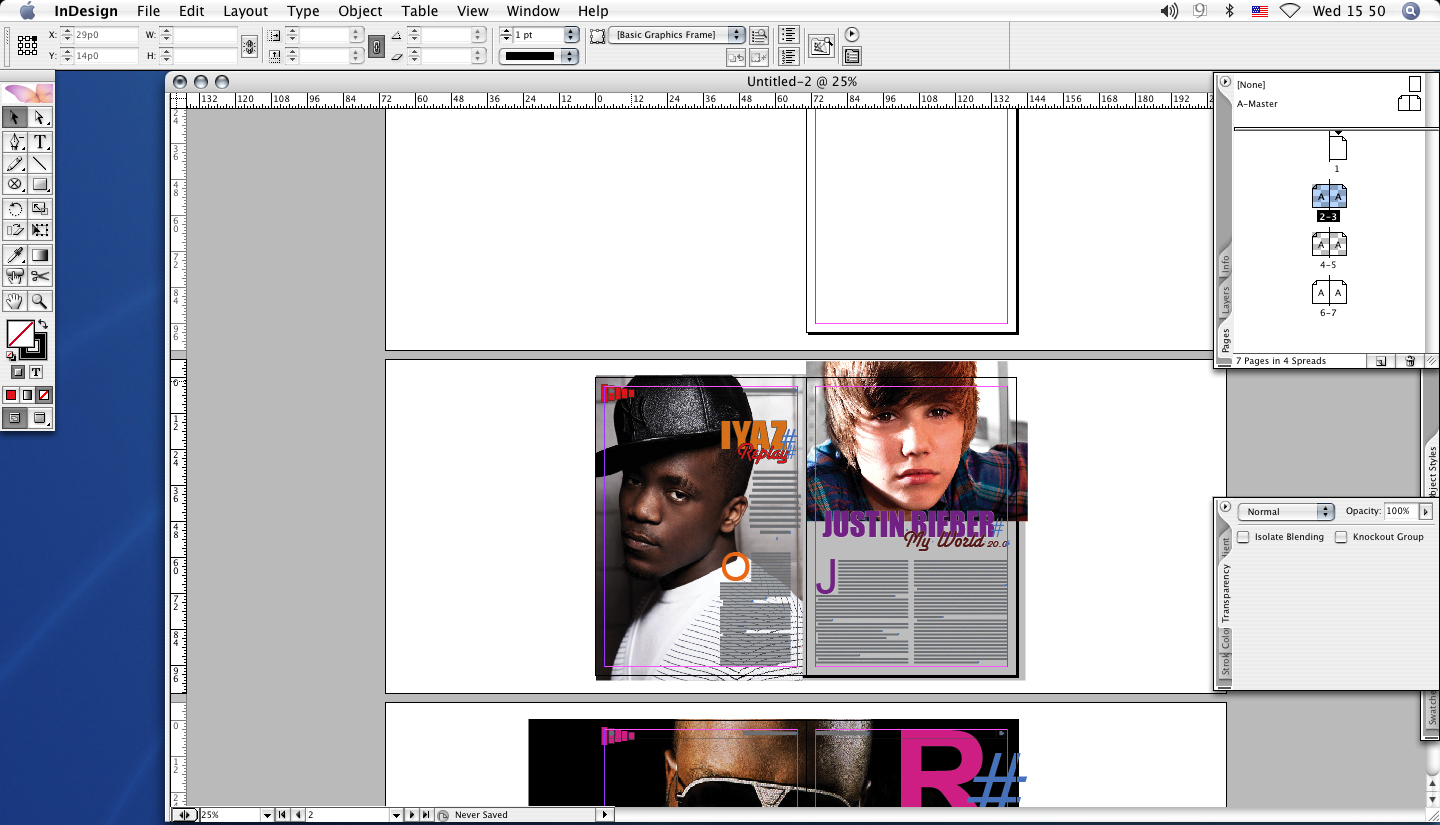This screenshot has width=1440, height=825.
Task: Enable Knockout Group checkbox
Action: pos(1341,537)
